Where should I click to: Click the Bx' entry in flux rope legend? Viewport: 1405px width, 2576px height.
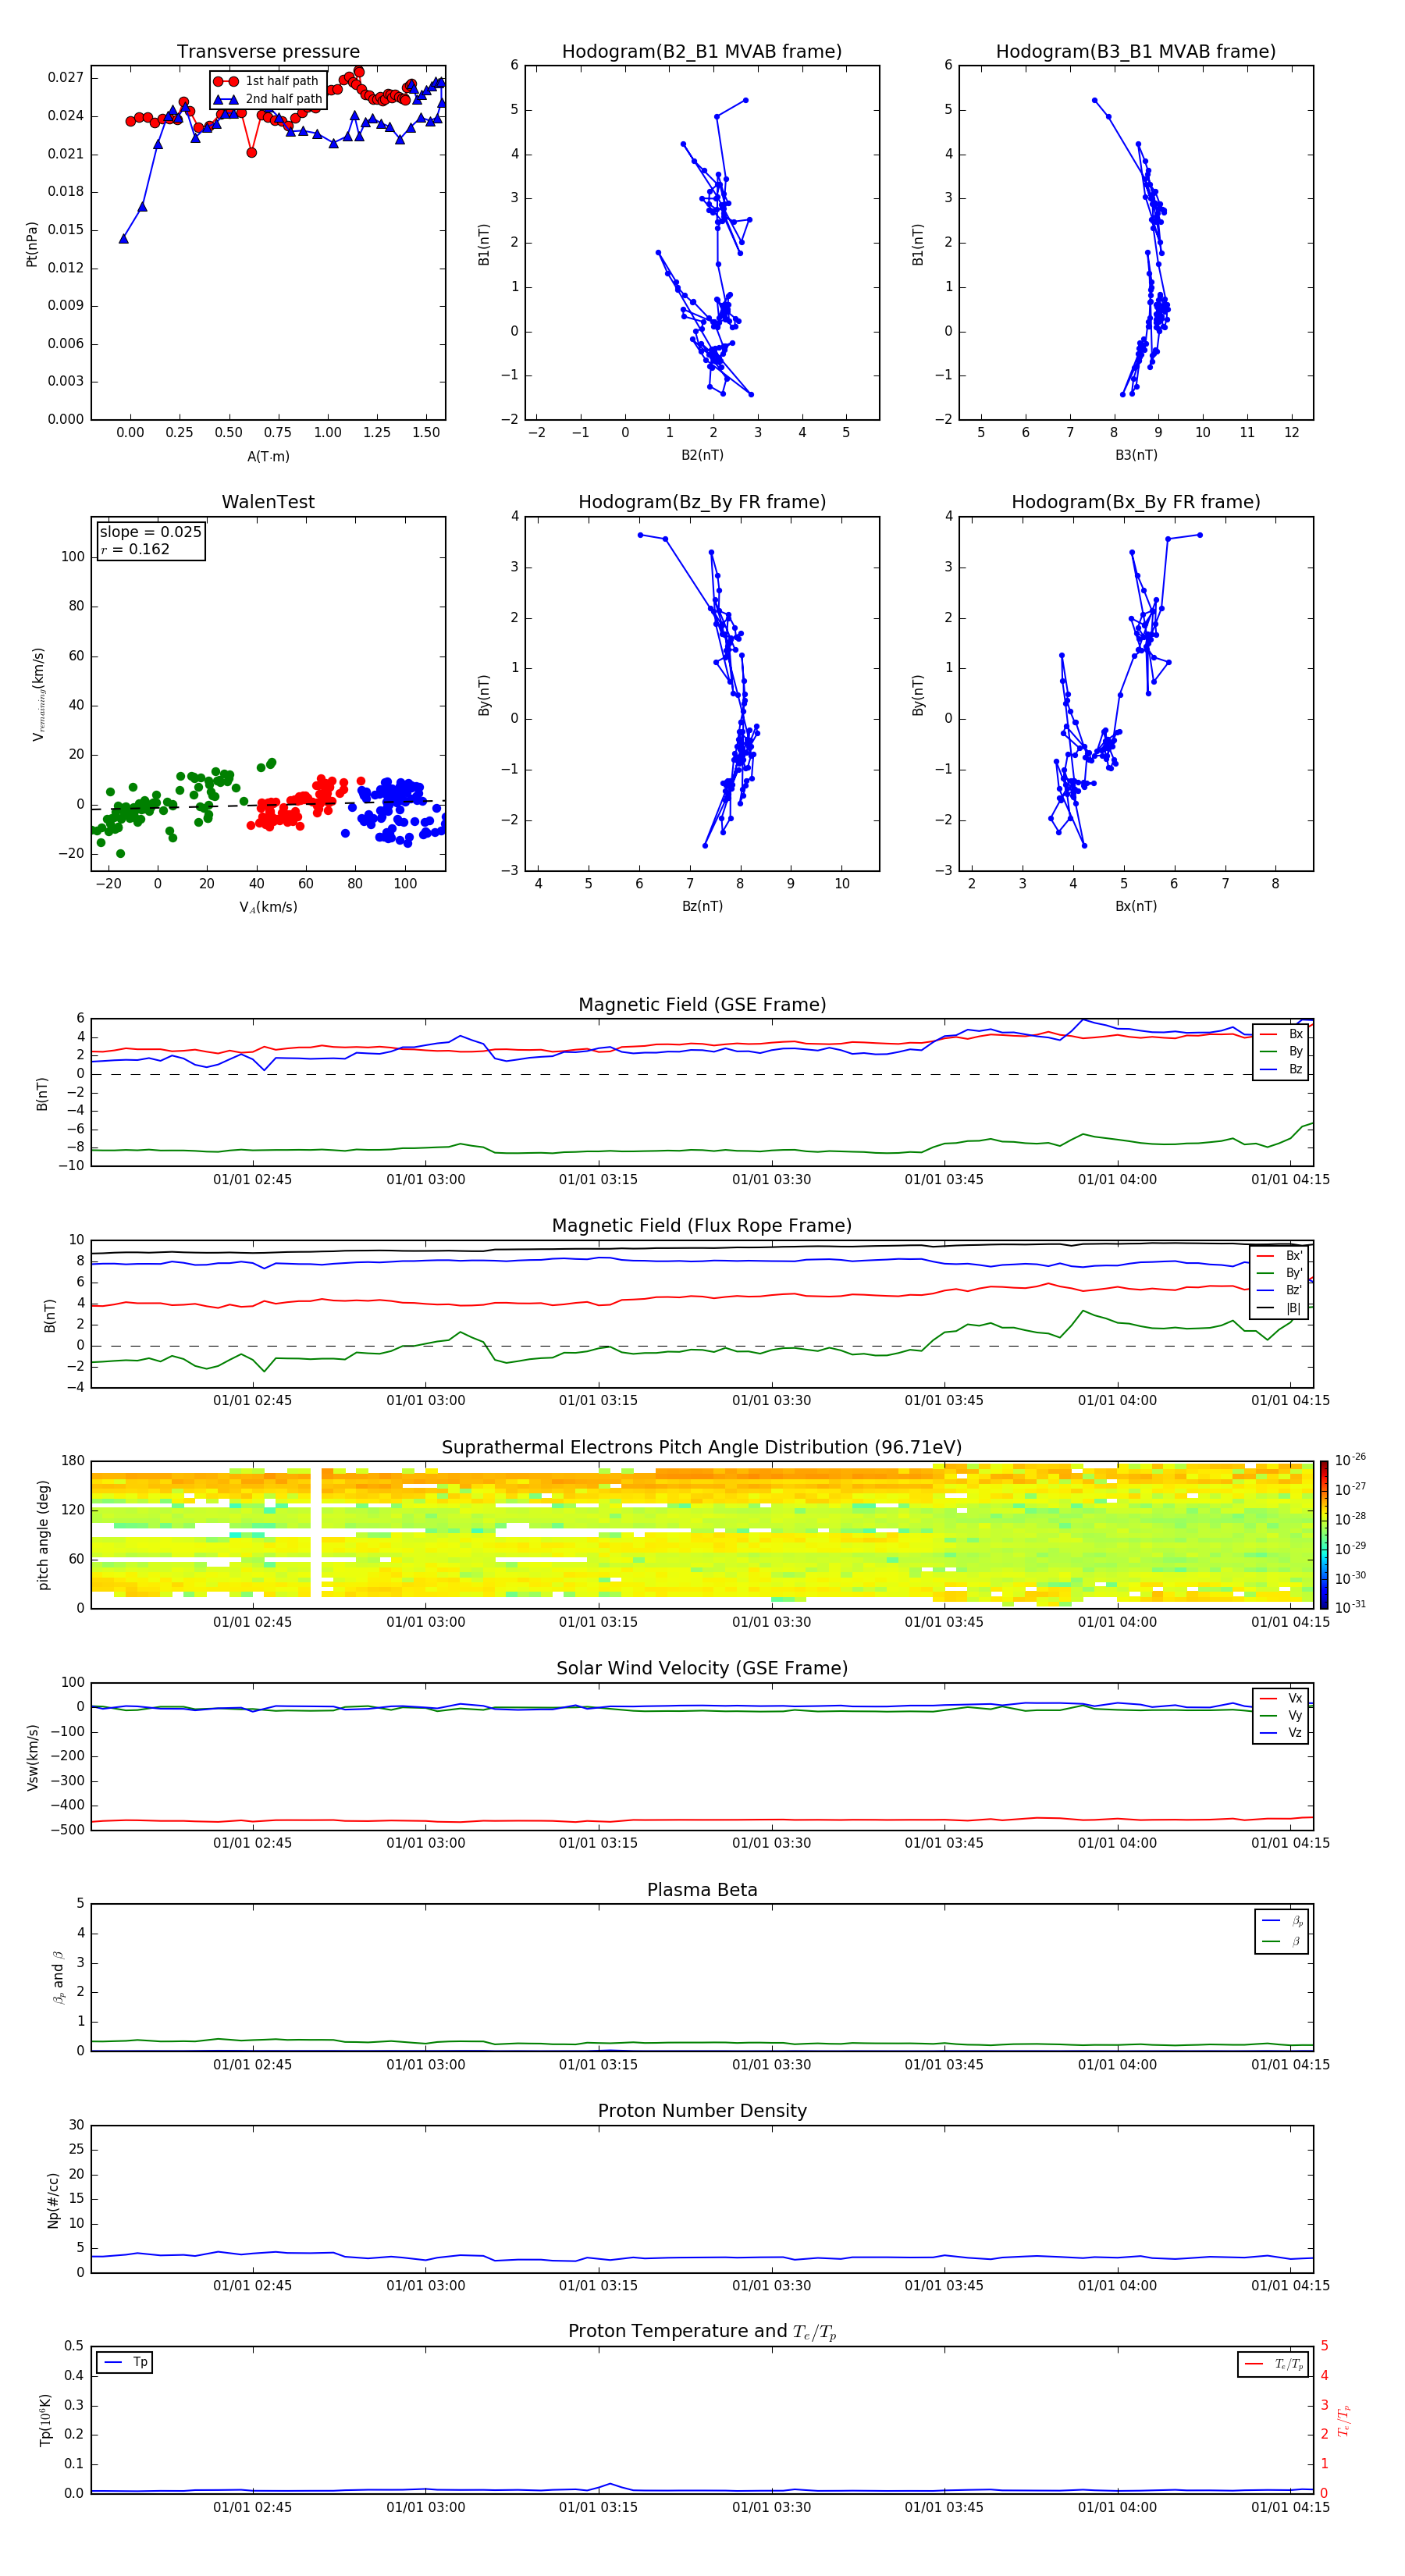tap(1293, 1256)
